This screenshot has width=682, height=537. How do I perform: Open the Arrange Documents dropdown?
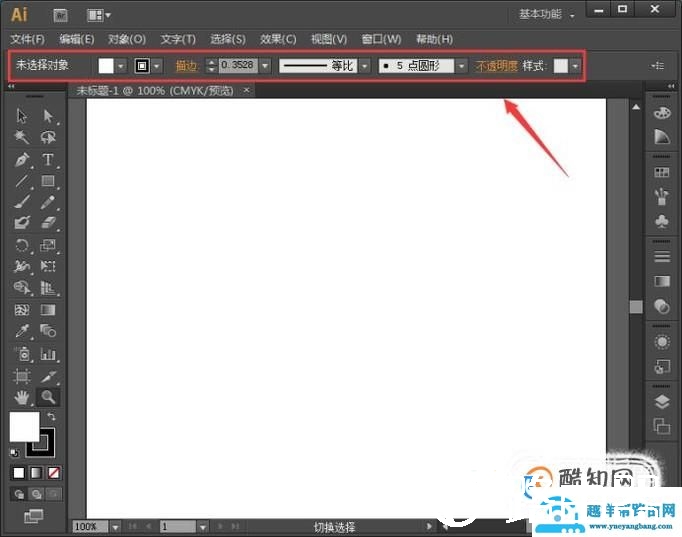point(99,16)
